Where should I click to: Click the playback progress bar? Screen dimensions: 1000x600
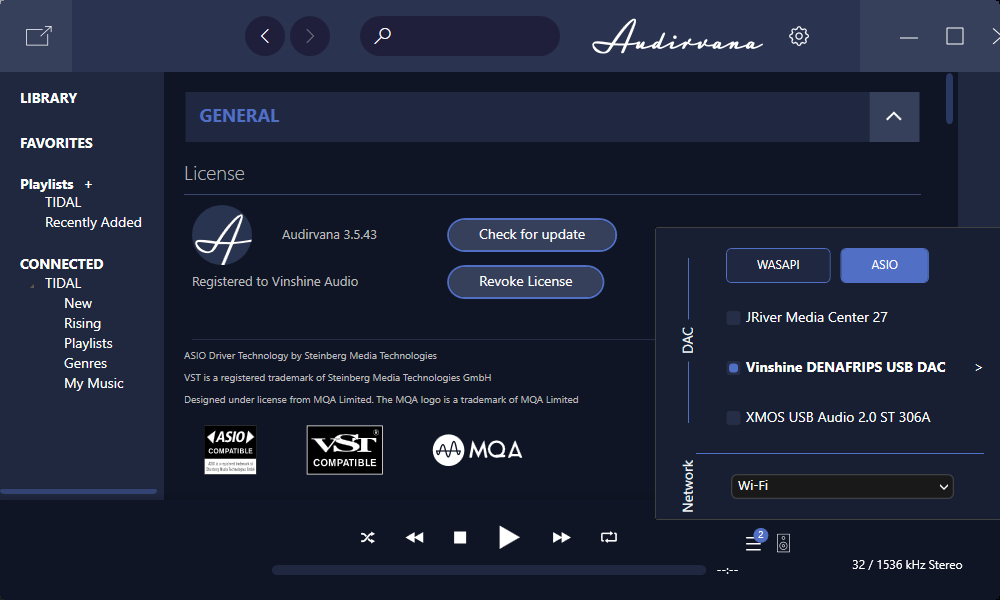[x=489, y=570]
